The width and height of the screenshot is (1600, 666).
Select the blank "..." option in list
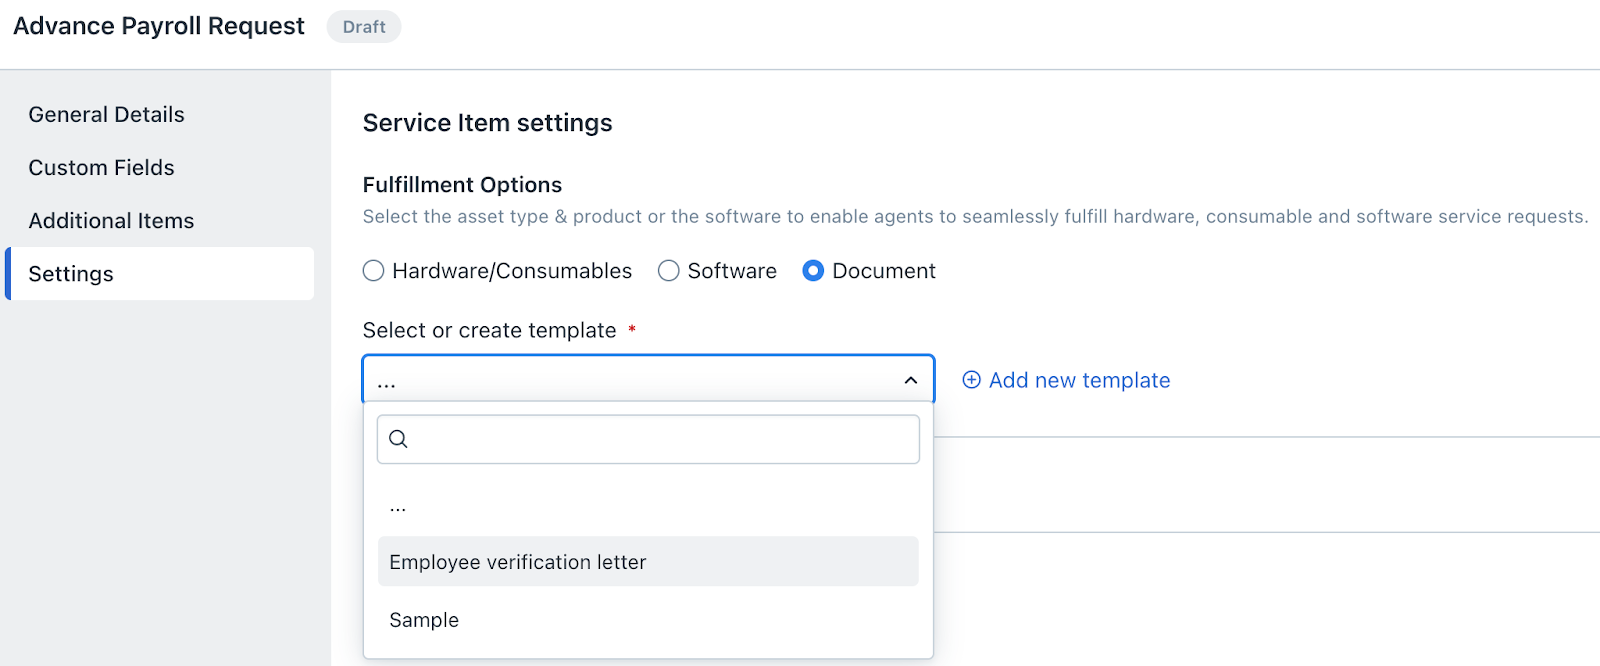click(398, 507)
